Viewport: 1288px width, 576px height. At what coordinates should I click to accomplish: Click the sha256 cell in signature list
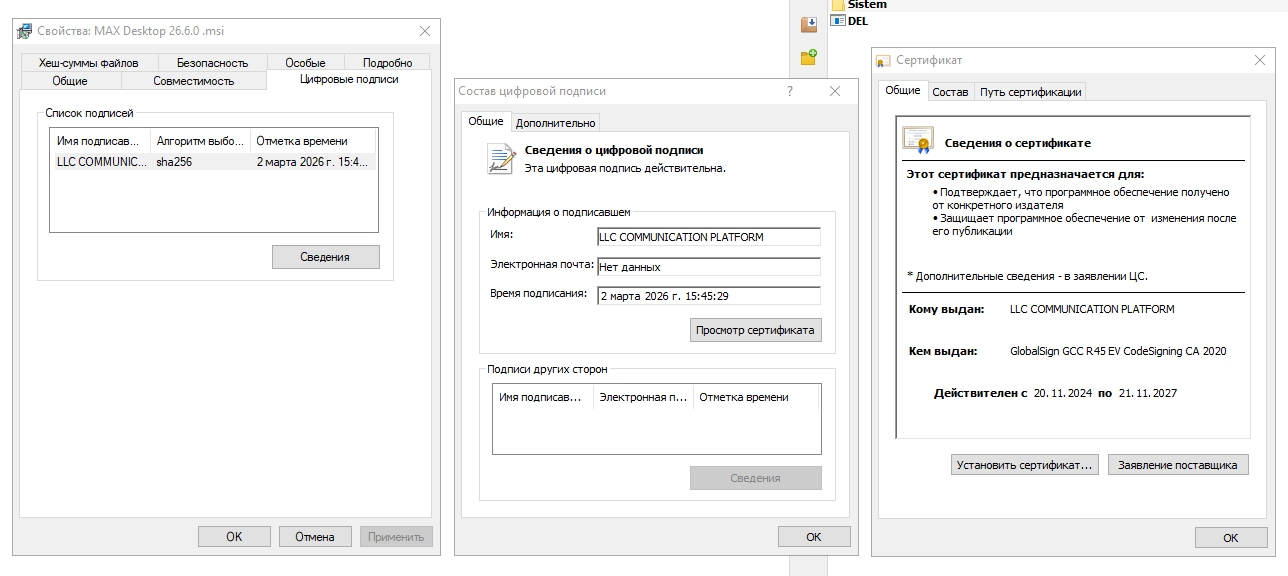coord(174,162)
